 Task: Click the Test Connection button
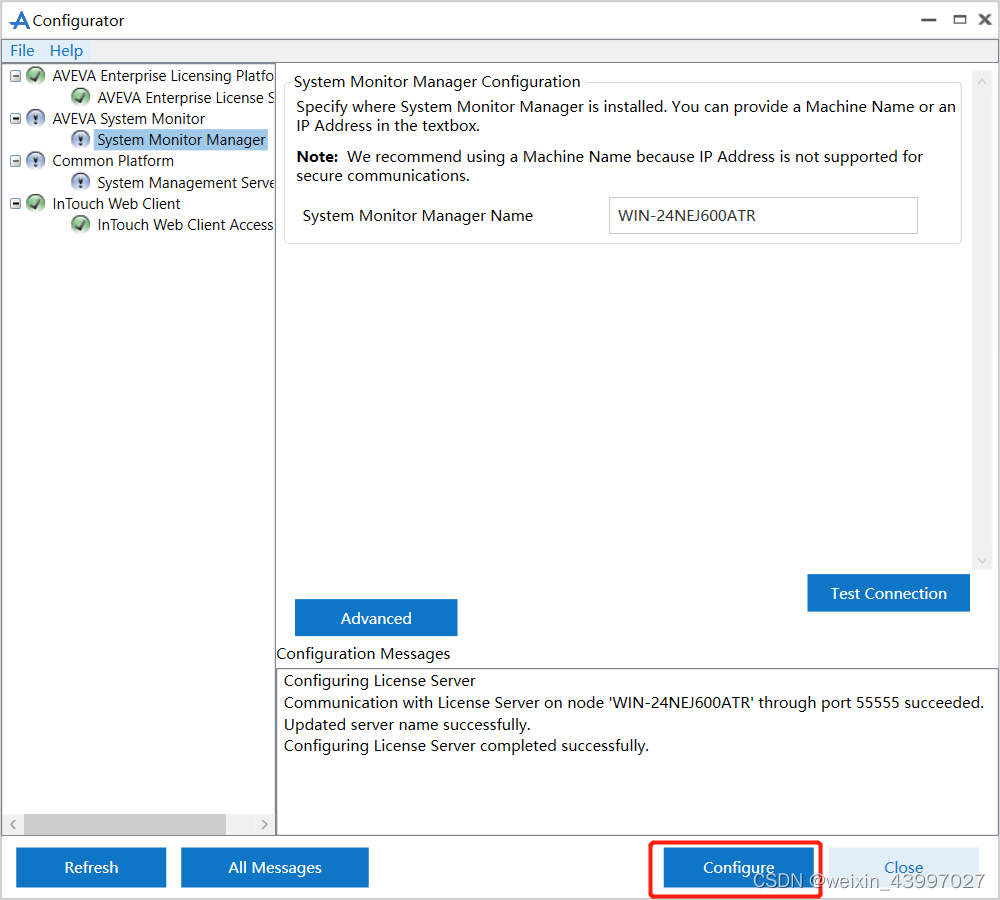click(888, 593)
